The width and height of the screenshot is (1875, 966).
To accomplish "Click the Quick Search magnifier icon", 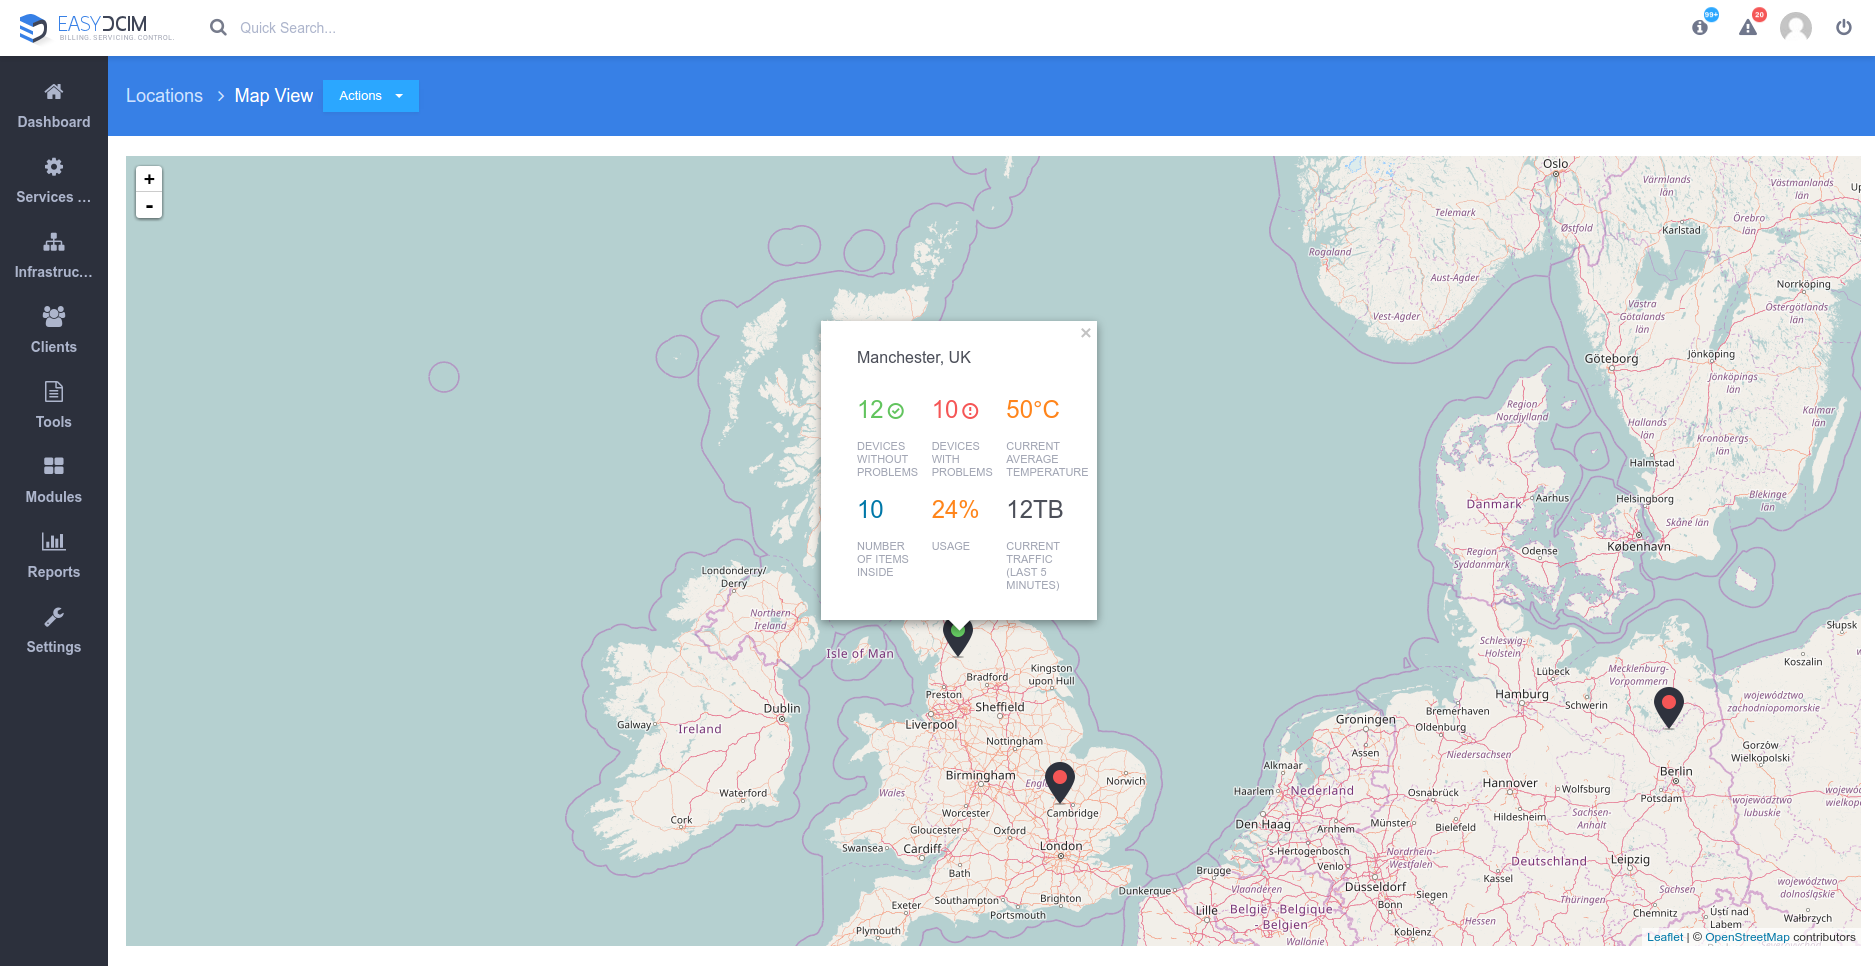I will click(218, 28).
